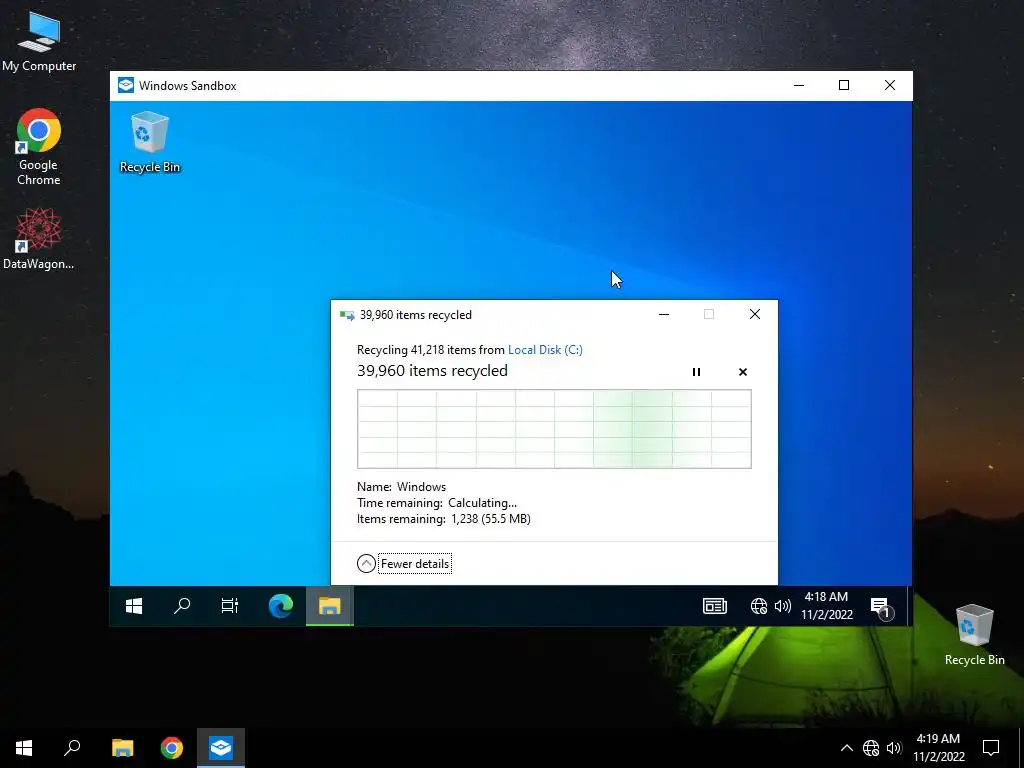The image size is (1024, 768).
Task: Open DataWagon desktop shortcut
Action: (39, 238)
